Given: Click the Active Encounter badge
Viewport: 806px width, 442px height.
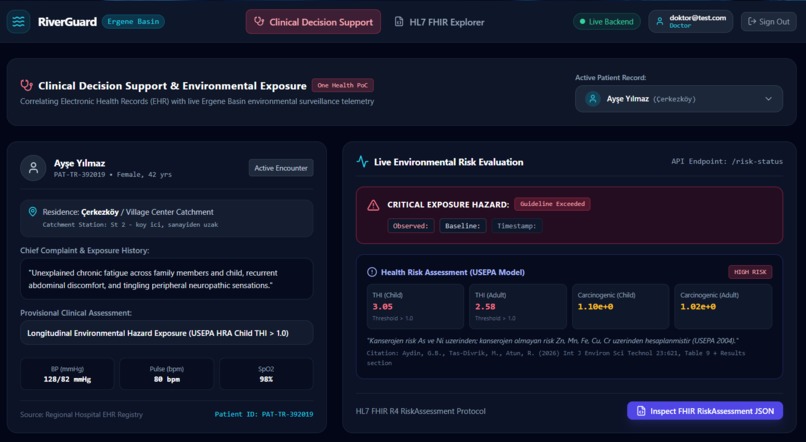Looking at the screenshot, I should tap(281, 168).
